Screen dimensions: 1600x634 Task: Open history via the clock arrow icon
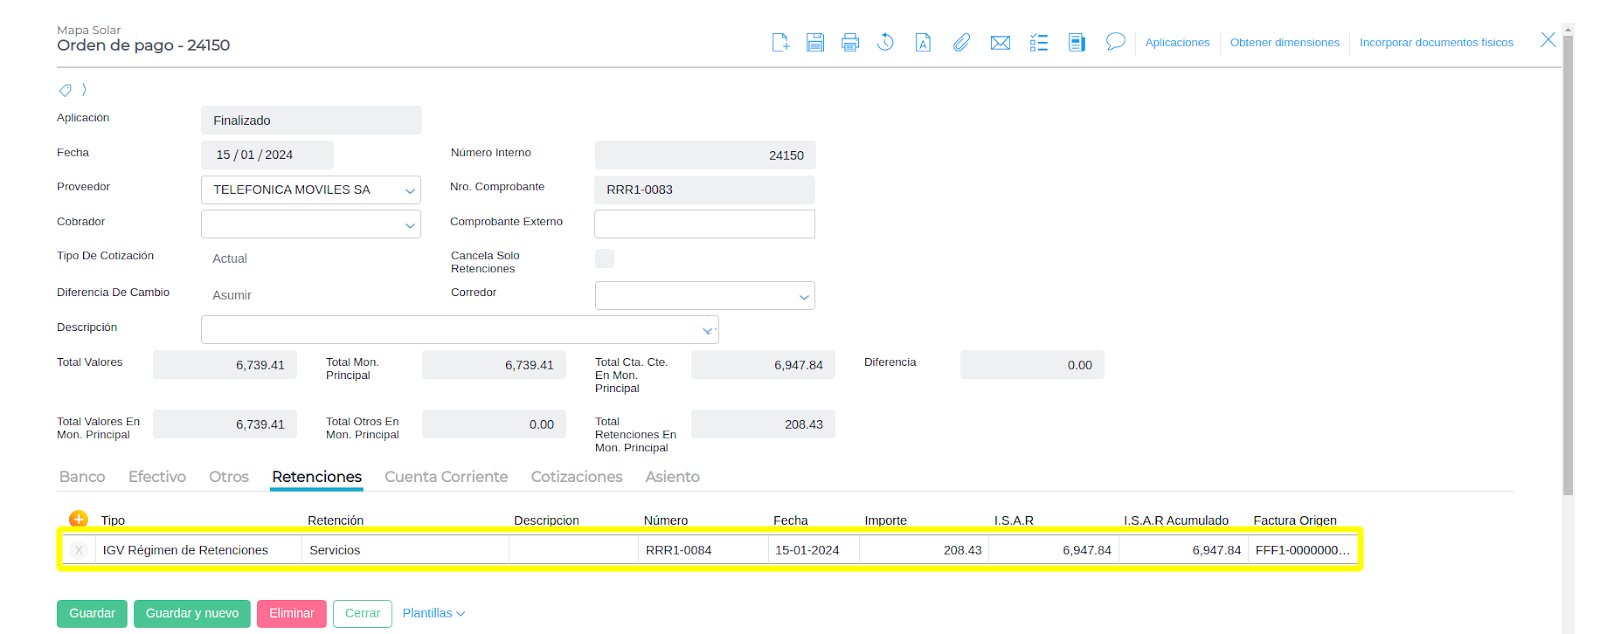point(885,42)
